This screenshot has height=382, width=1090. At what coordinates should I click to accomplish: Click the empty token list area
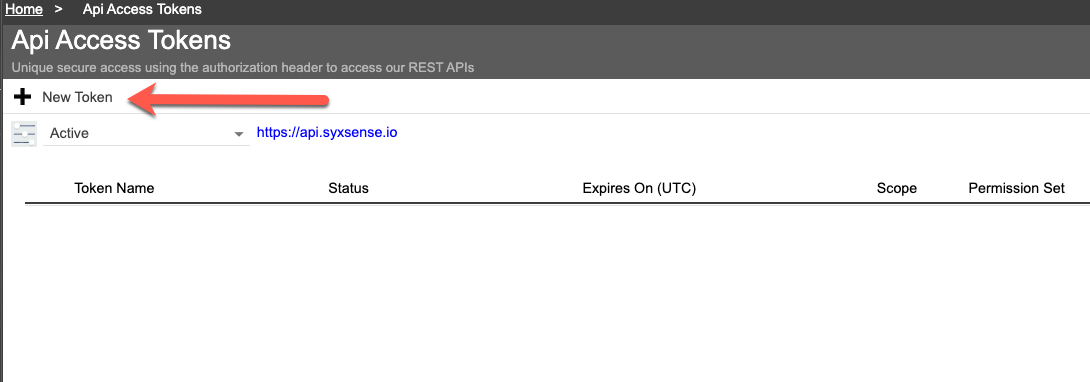(556, 292)
